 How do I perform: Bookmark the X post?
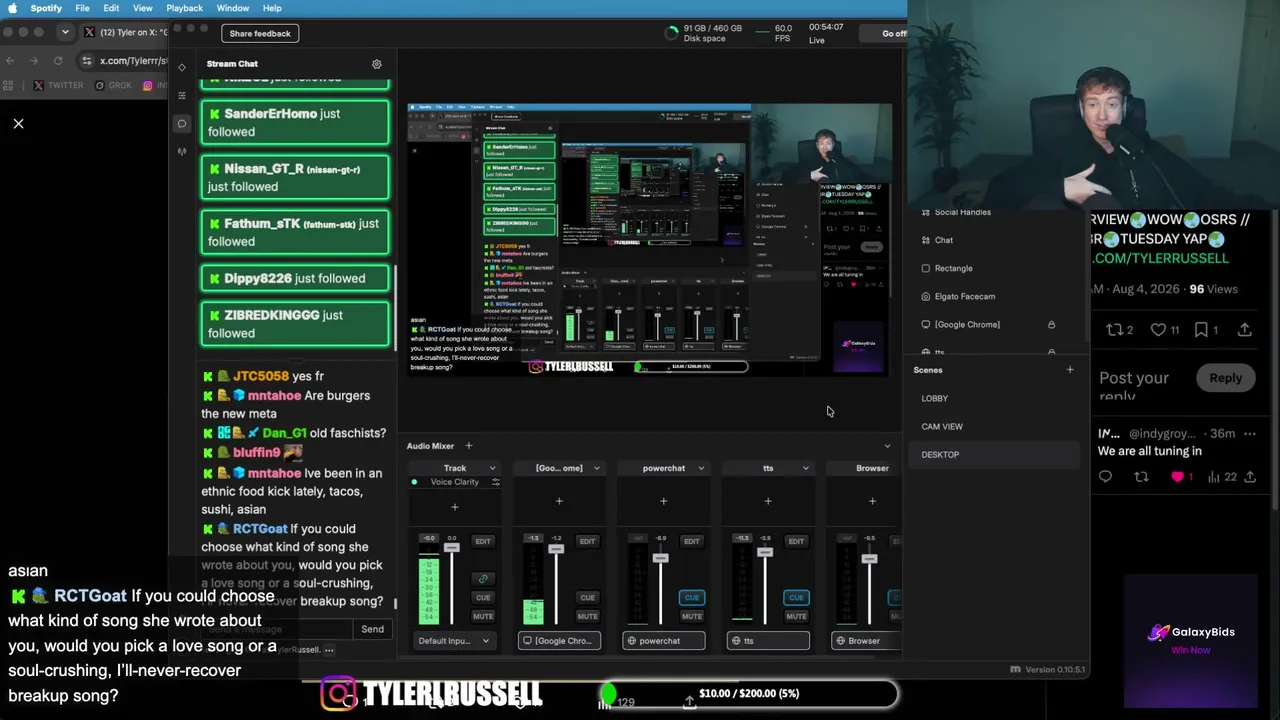[1202, 330]
